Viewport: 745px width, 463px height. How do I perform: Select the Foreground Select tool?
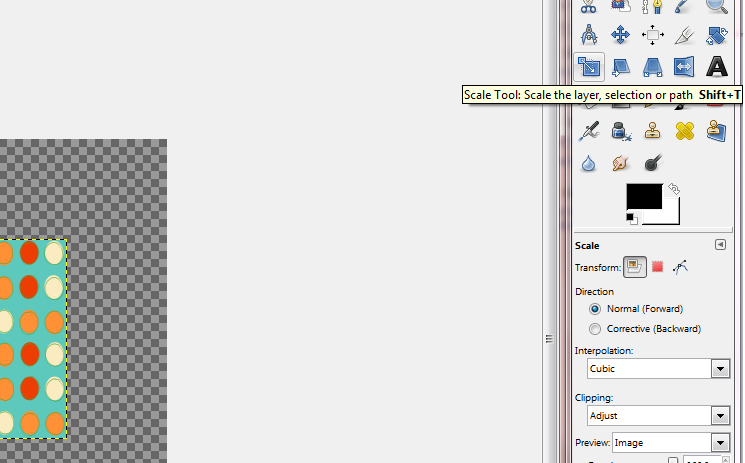click(621, 6)
